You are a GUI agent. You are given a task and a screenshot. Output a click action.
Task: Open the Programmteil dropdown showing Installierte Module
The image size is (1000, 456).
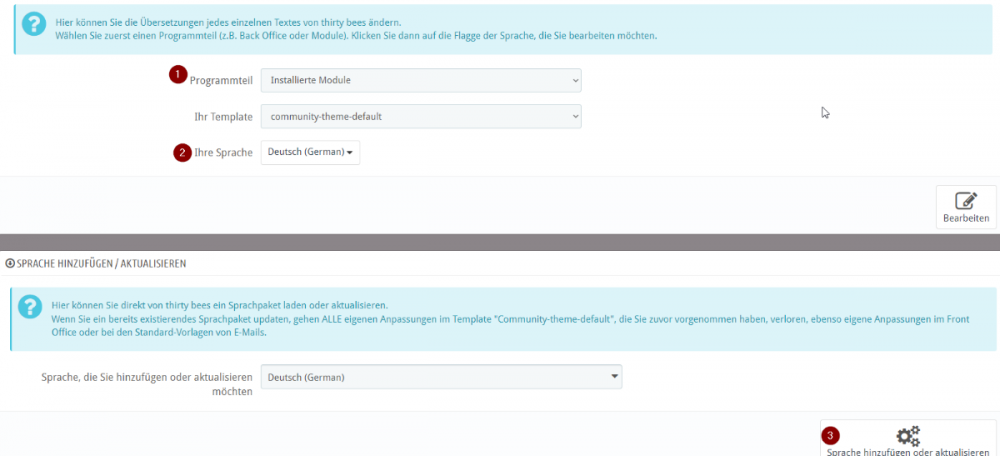(x=420, y=80)
